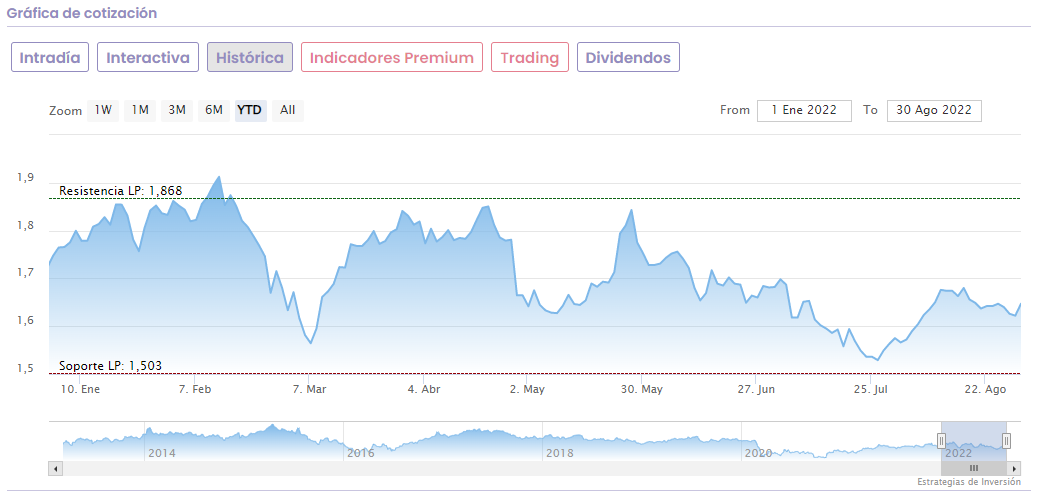The image size is (1042, 501).
Task: Zoom chart to 6M
Action: point(214,110)
